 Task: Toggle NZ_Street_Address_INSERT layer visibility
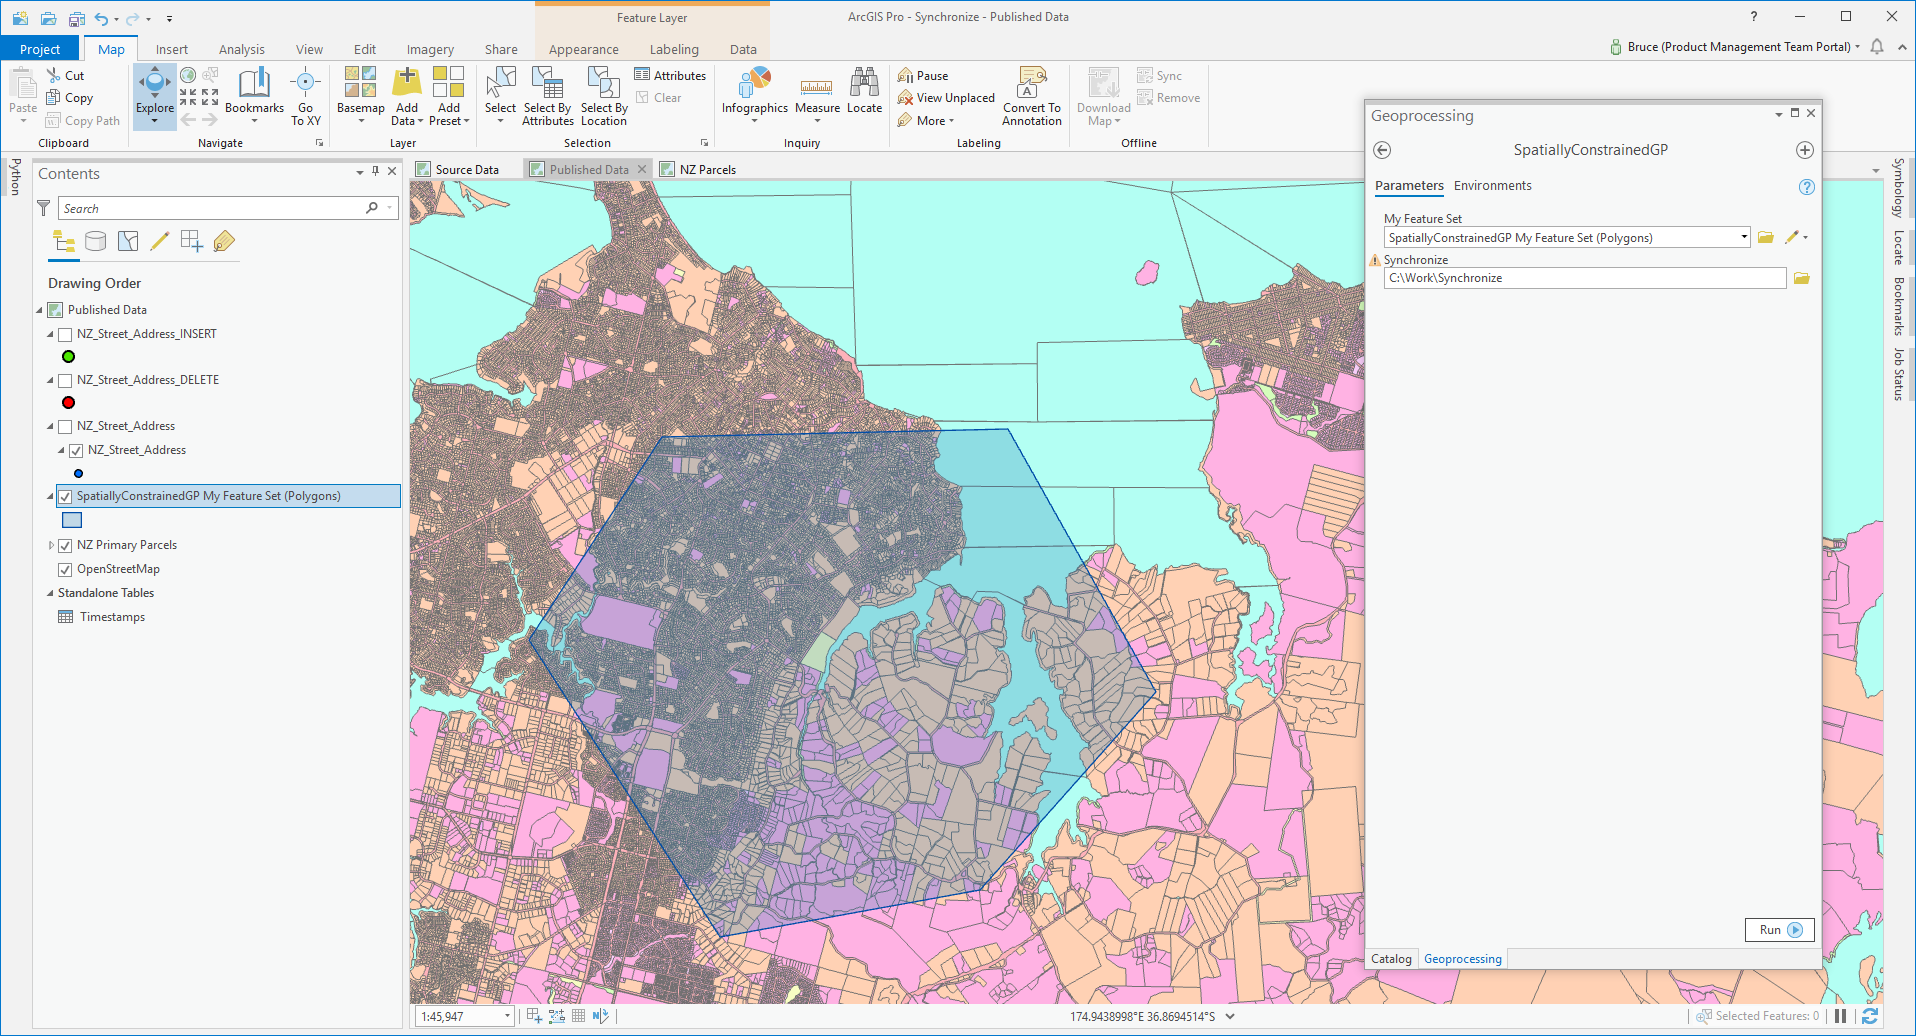coord(65,335)
